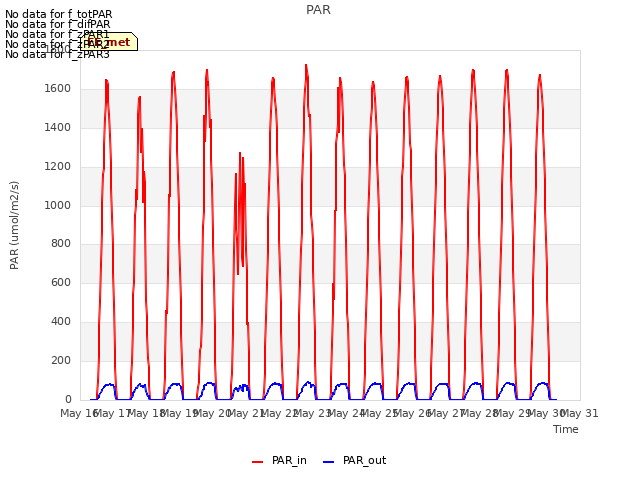The width and height of the screenshot is (640, 480).
Task: Click the 200 y-axis tick label
Action: tap(61, 360)
